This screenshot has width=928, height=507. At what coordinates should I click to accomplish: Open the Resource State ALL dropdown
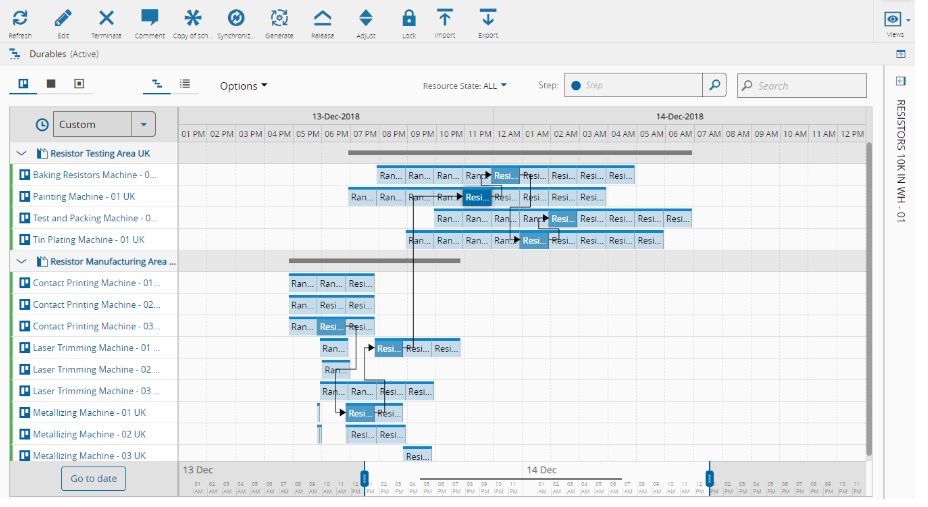click(x=465, y=86)
